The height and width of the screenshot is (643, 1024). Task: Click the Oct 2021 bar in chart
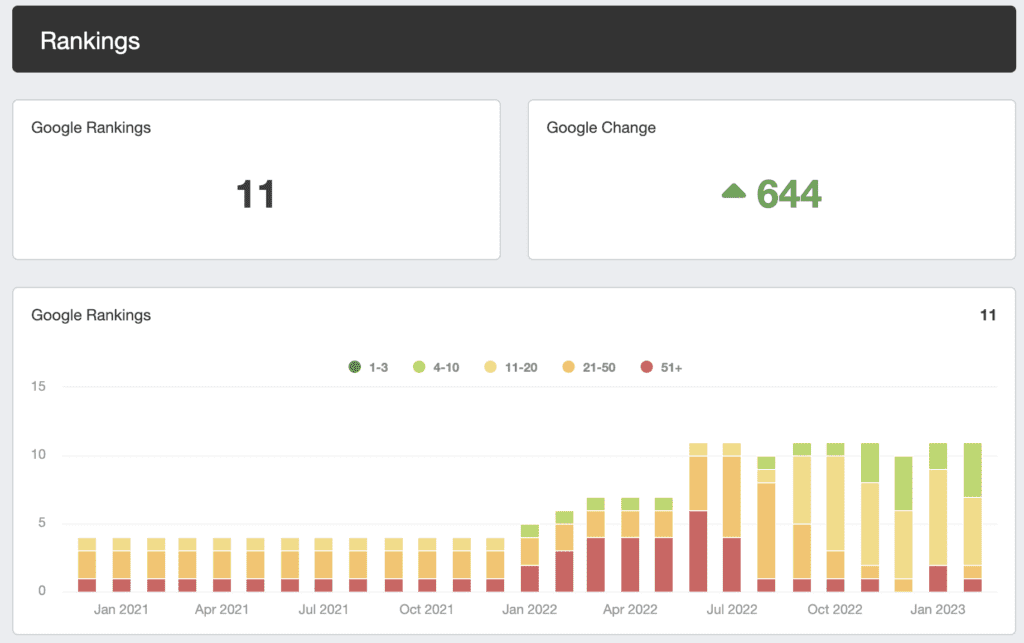click(427, 565)
